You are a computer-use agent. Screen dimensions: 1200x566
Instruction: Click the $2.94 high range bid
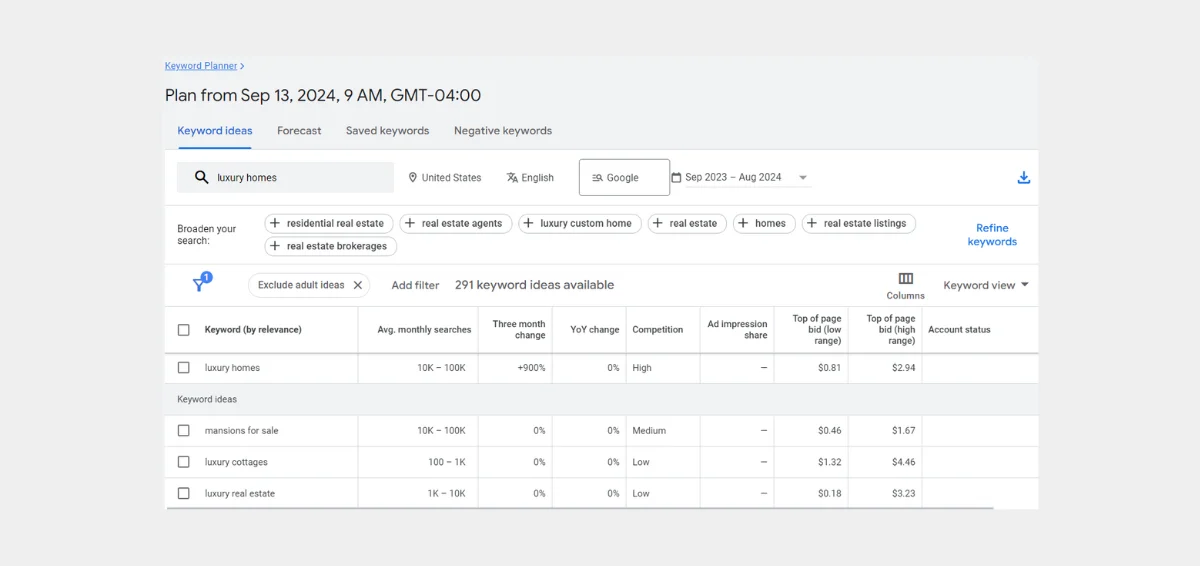point(903,368)
